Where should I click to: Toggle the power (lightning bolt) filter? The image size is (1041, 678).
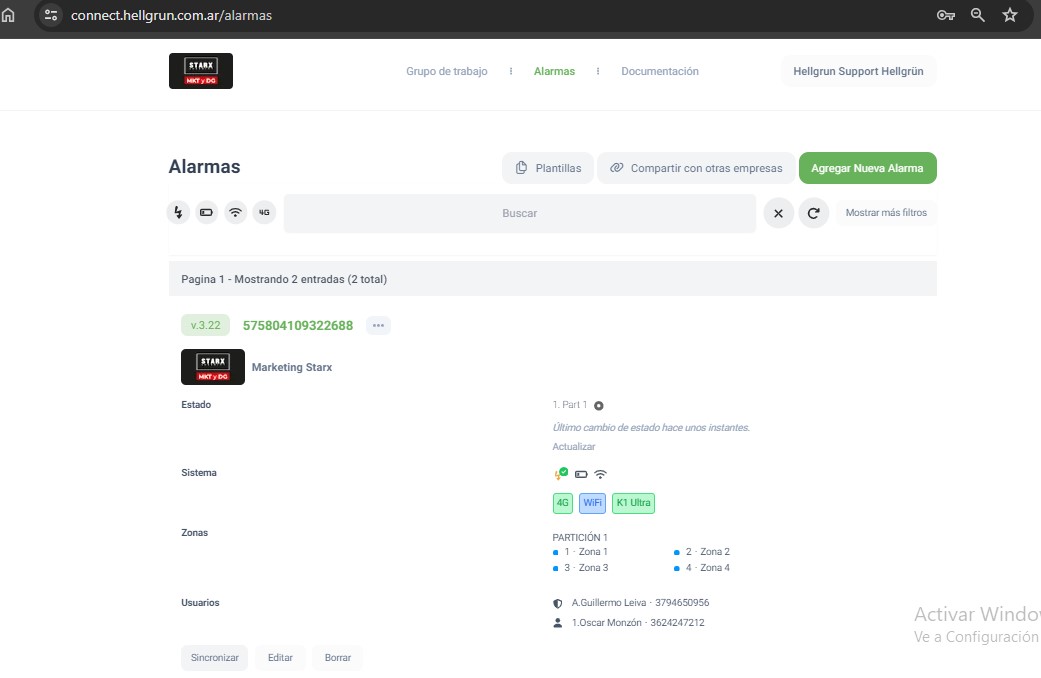click(178, 212)
